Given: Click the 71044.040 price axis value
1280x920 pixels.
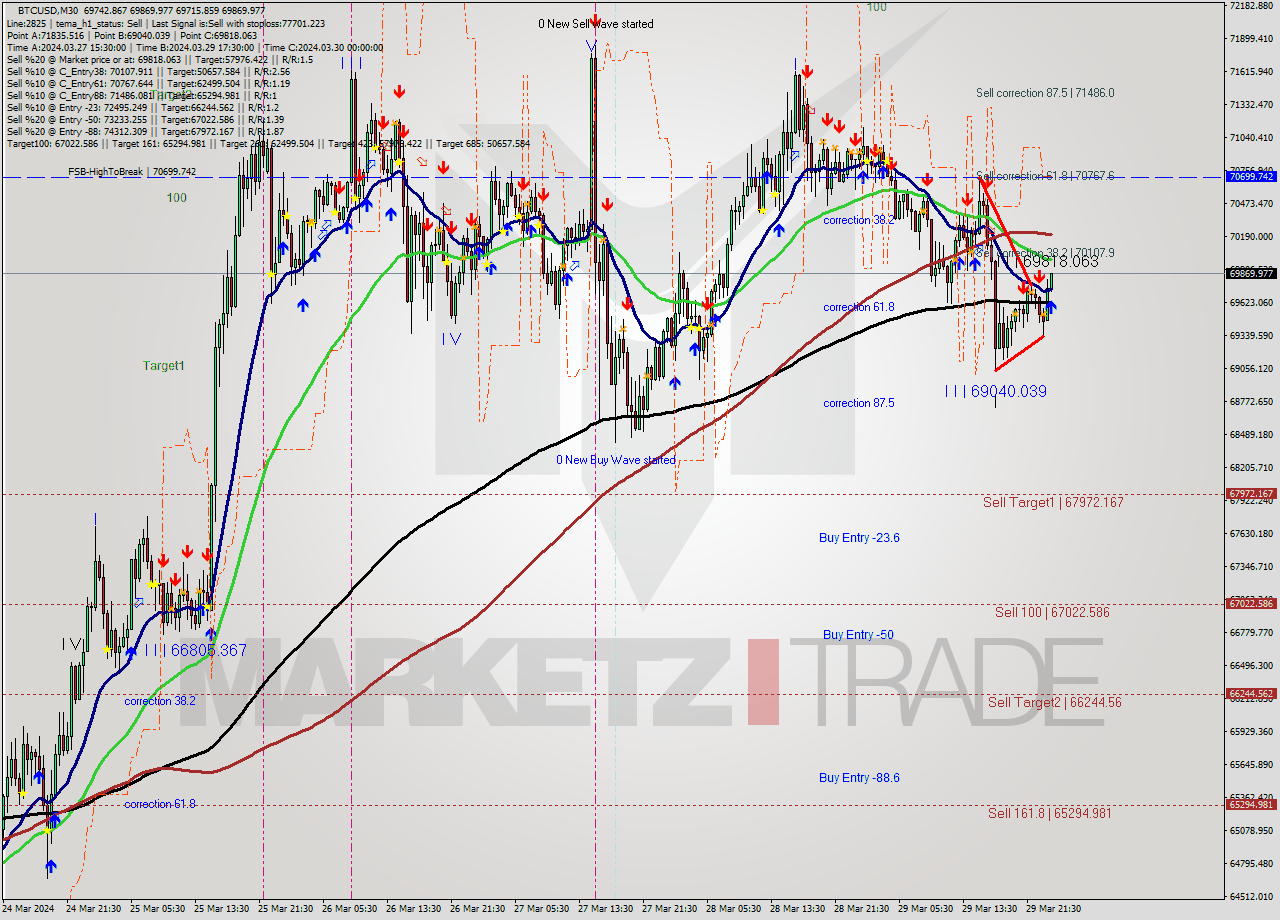Looking at the screenshot, I should [1251, 138].
